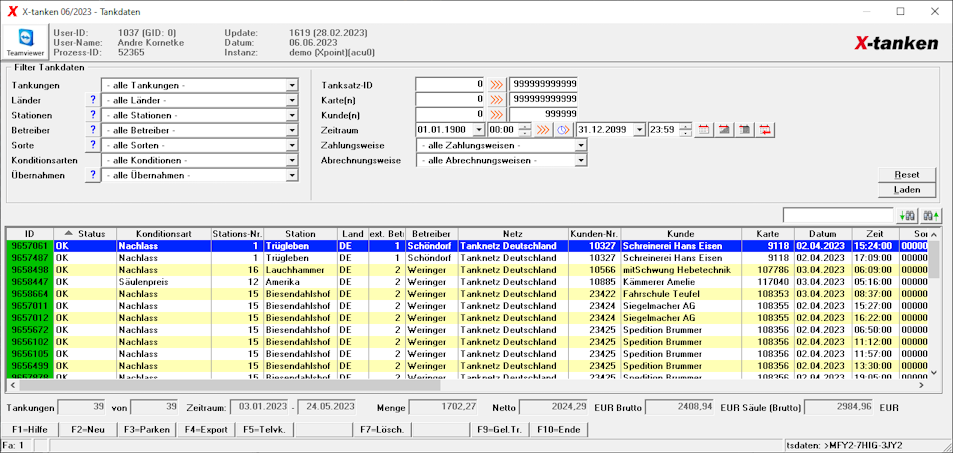Click table vertical scrollbar down arrow

pos(934,372)
